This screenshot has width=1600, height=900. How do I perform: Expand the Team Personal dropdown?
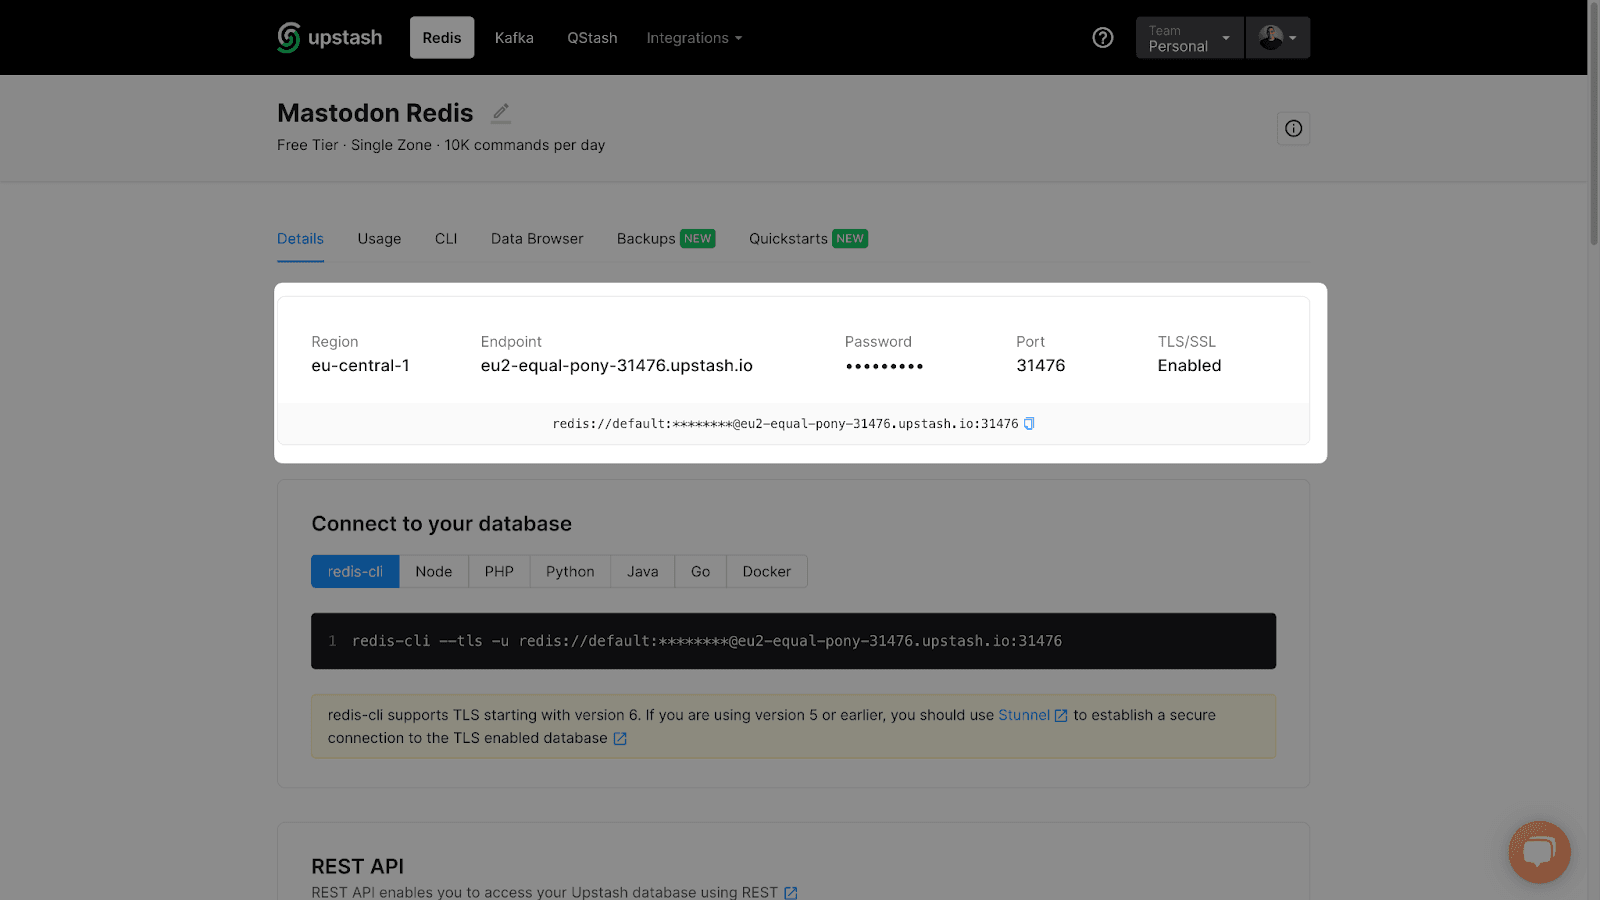(1189, 38)
